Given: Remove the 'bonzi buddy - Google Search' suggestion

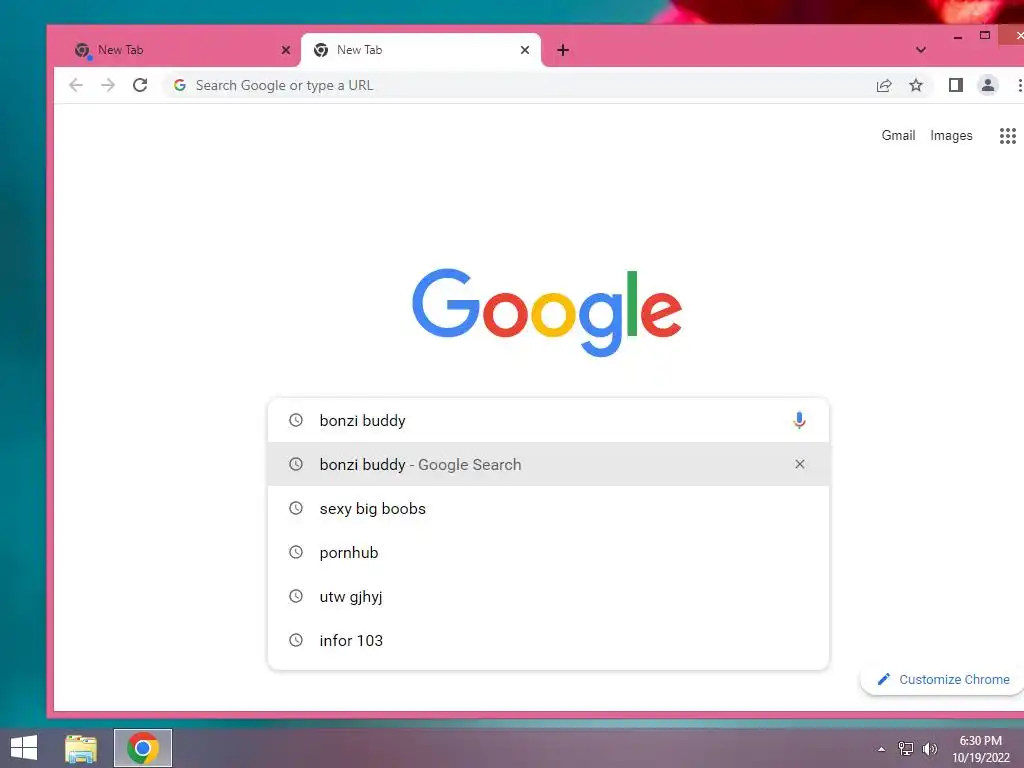Looking at the screenshot, I should (799, 464).
